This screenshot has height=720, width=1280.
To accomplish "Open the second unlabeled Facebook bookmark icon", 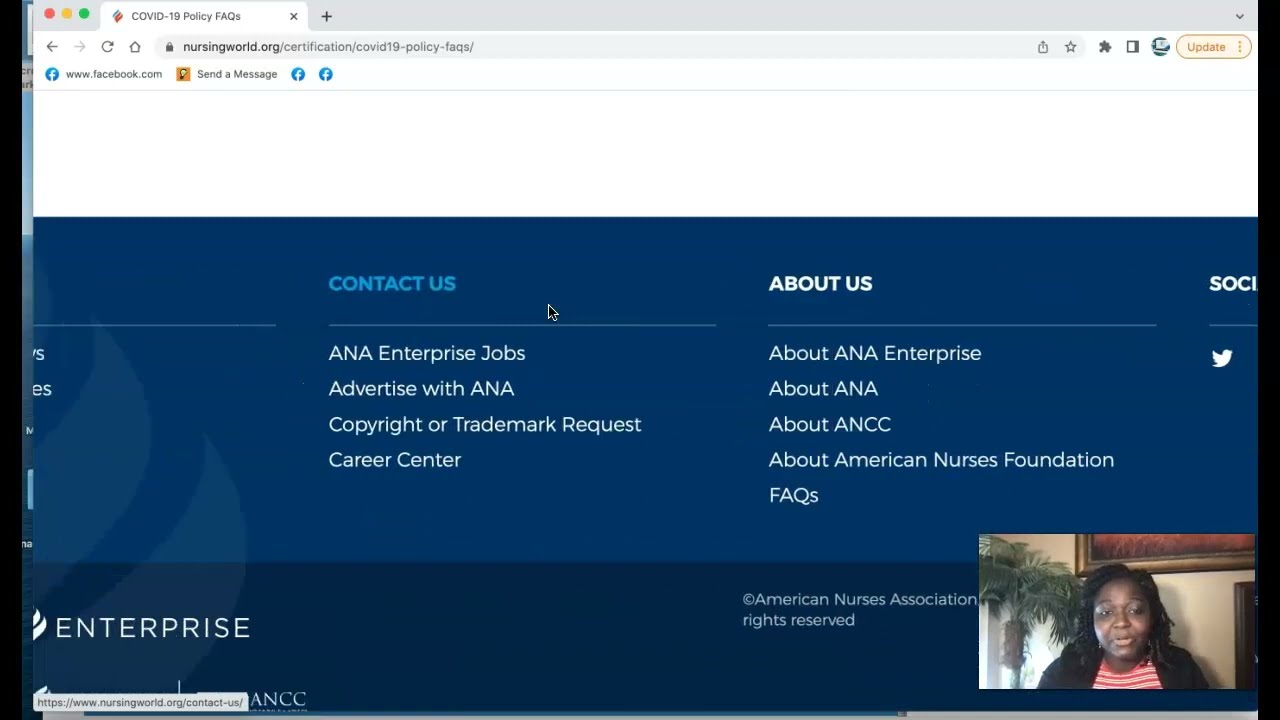I will coord(326,74).
